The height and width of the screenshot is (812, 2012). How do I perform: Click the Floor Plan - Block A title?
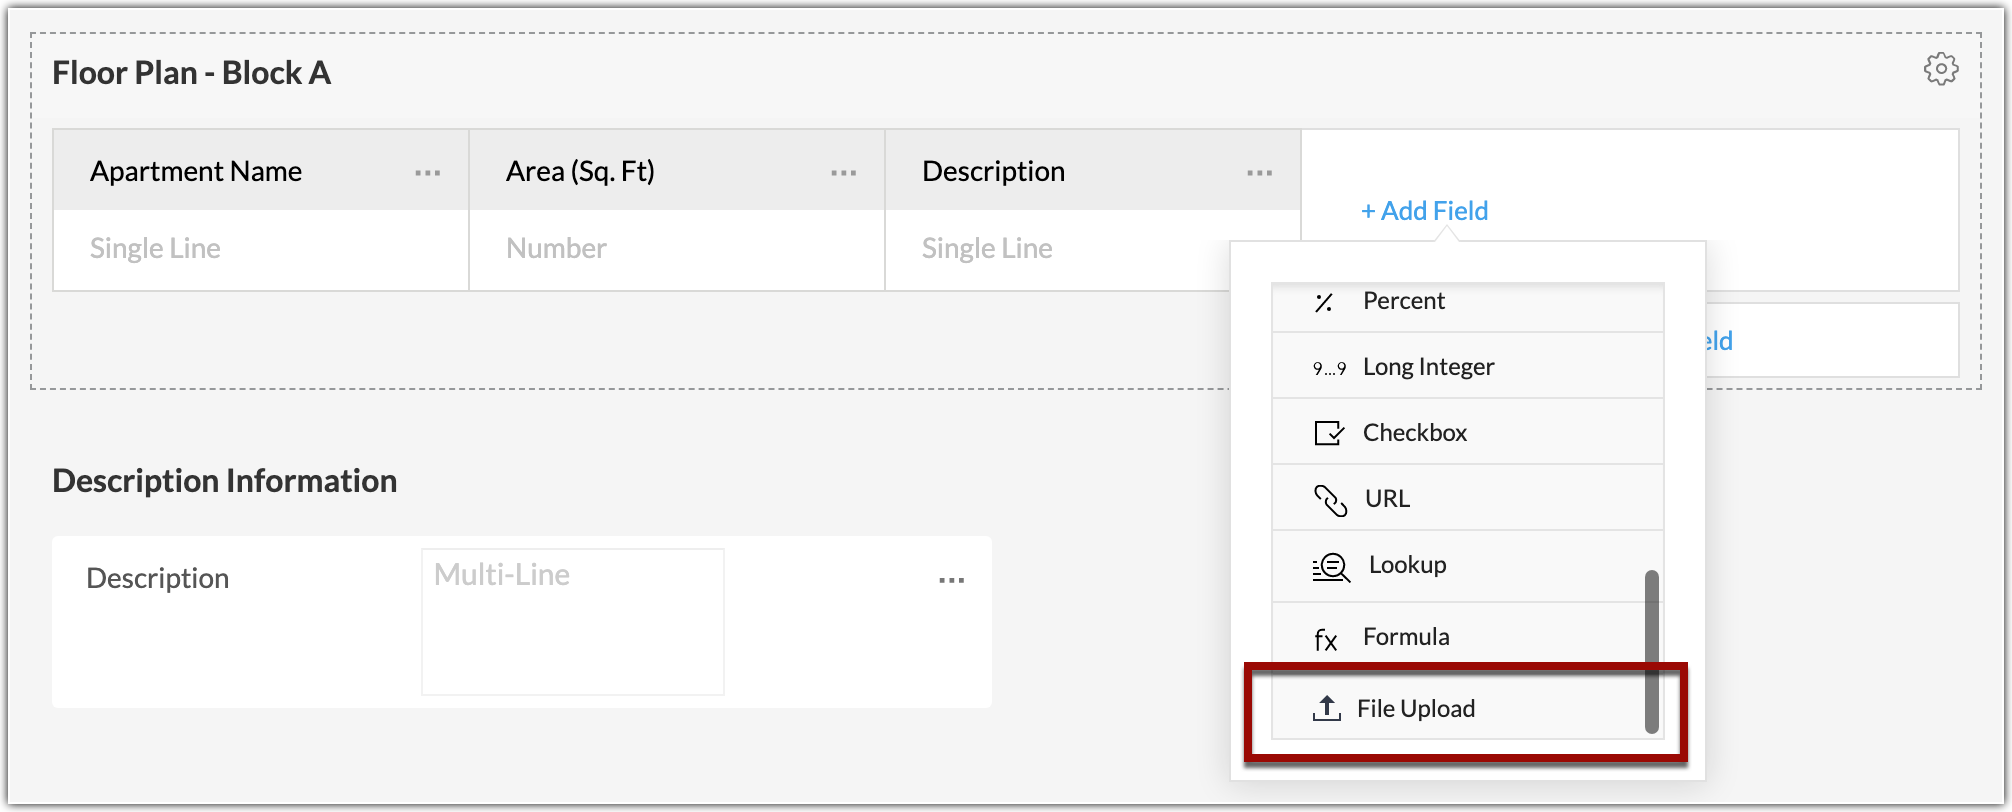pyautogui.click(x=191, y=72)
